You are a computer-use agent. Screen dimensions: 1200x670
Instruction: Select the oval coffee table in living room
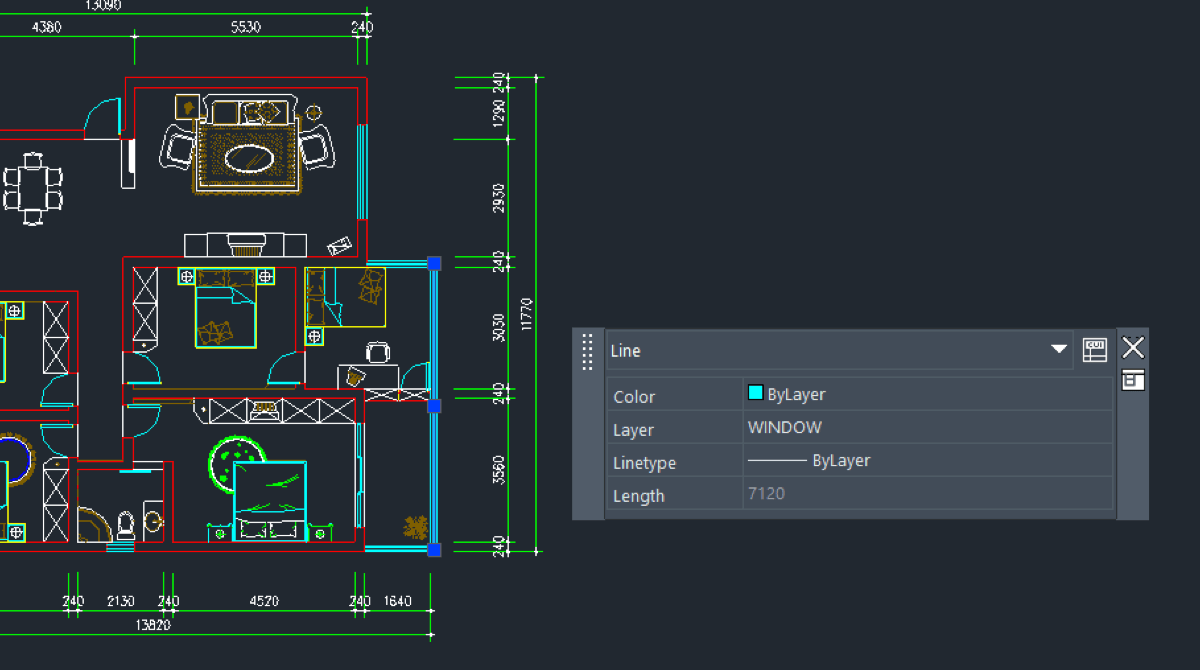point(248,158)
